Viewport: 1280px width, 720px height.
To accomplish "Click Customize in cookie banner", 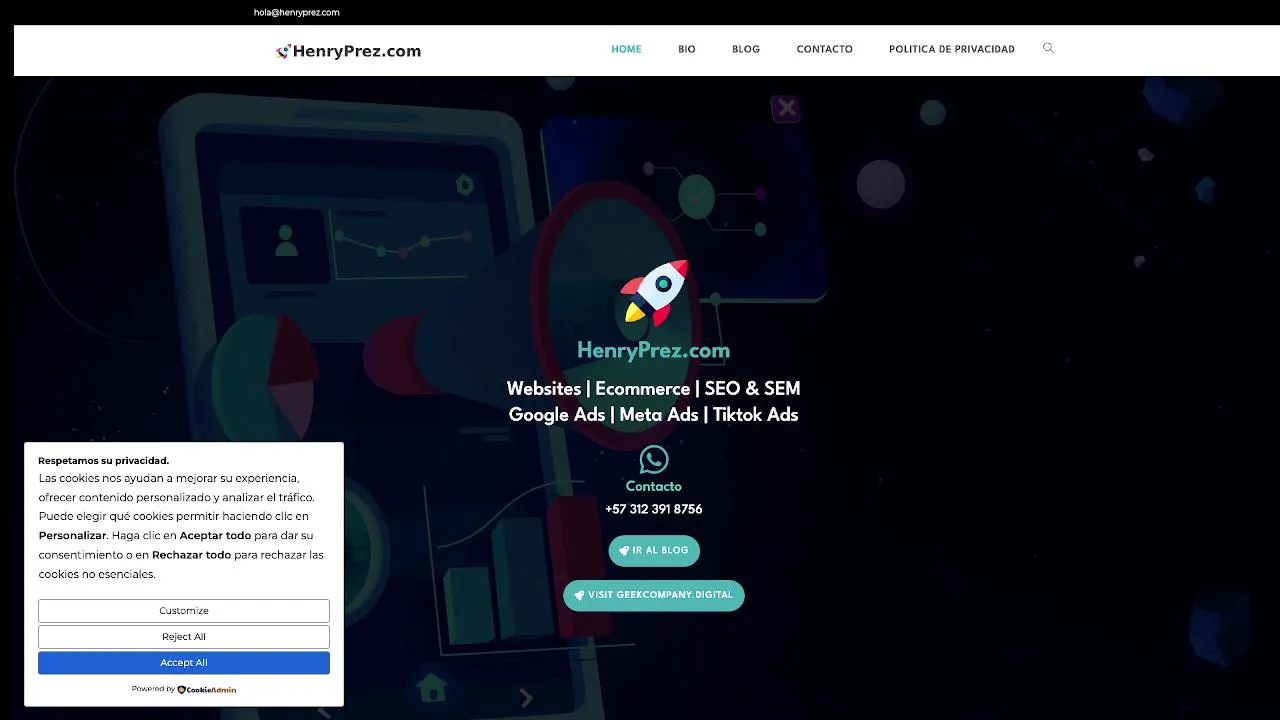I will point(184,611).
